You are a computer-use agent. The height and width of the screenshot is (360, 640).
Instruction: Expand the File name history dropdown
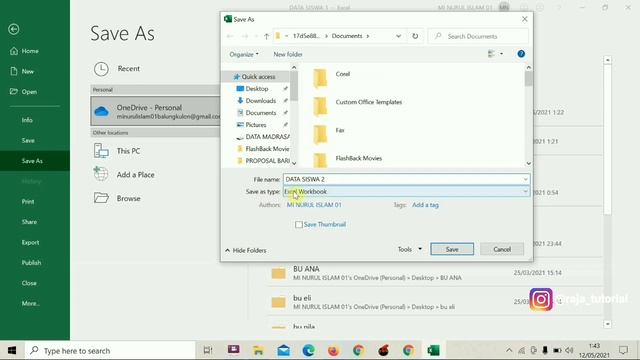point(525,179)
